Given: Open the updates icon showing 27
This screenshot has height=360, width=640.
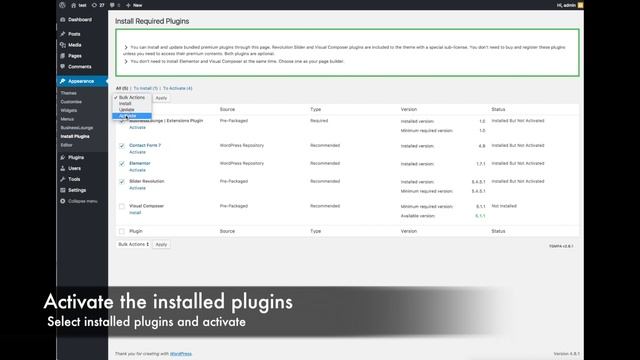Looking at the screenshot, I should click(x=98, y=5).
